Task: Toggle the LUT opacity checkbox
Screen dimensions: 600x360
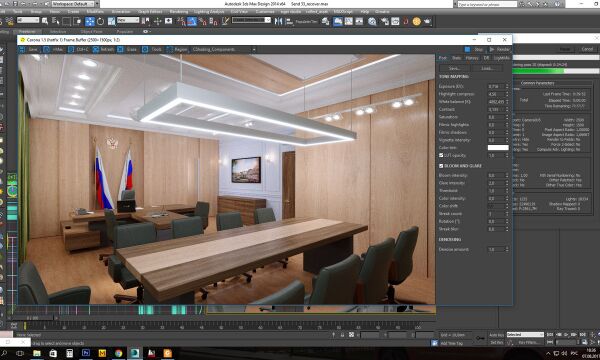Action: tap(441, 155)
